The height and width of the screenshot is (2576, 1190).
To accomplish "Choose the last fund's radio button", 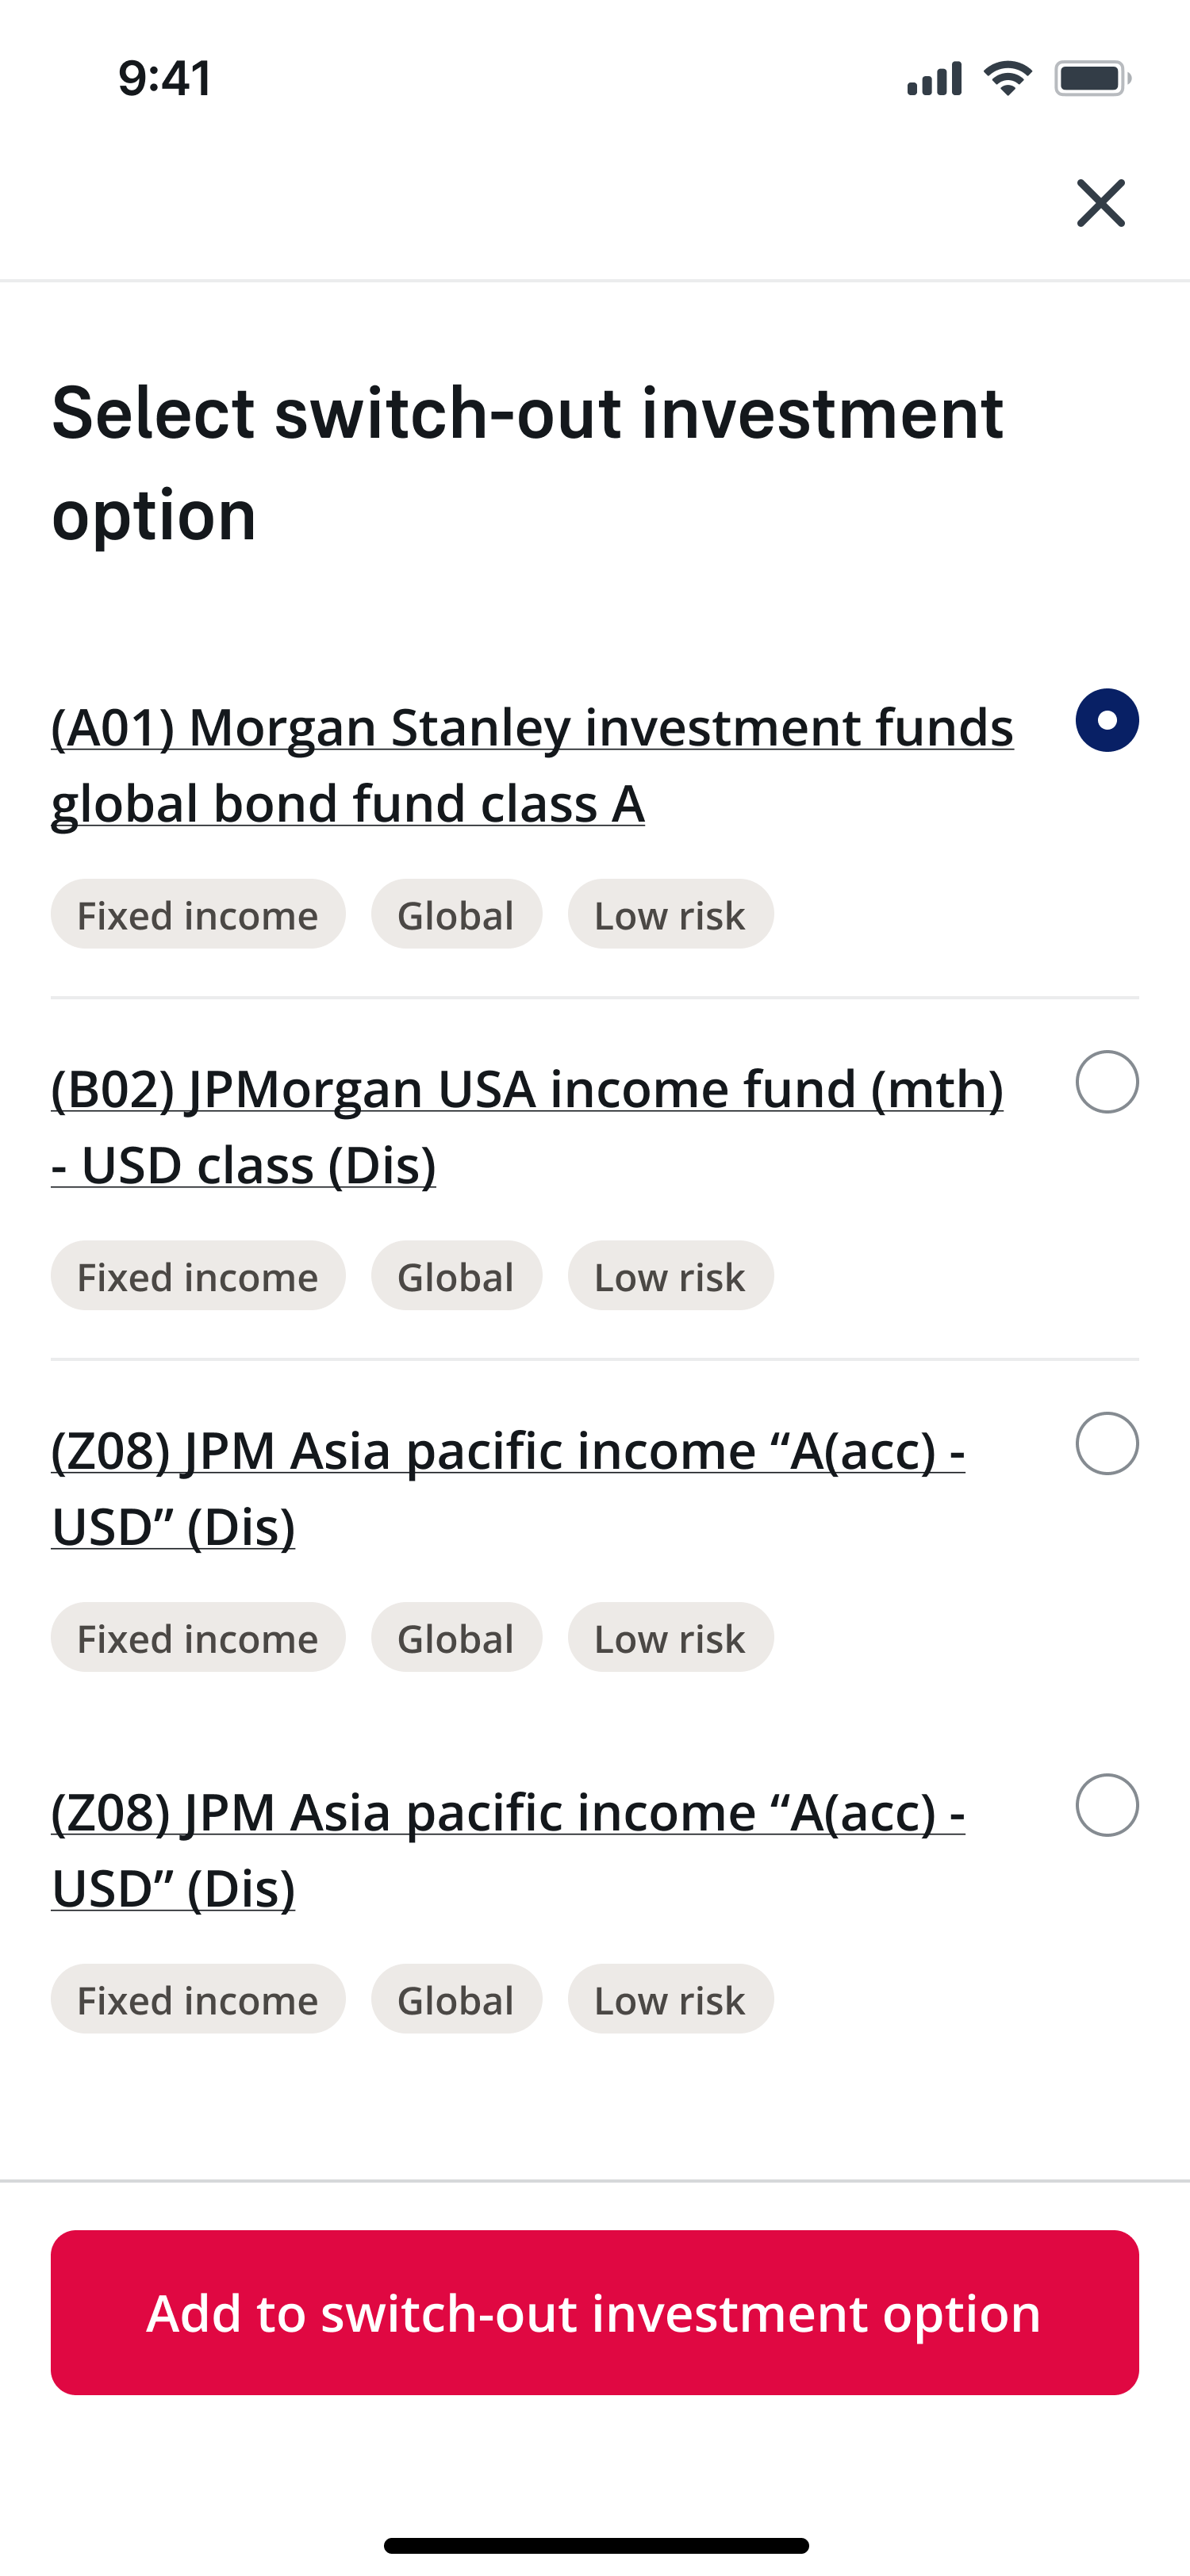I will 1106,1805.
